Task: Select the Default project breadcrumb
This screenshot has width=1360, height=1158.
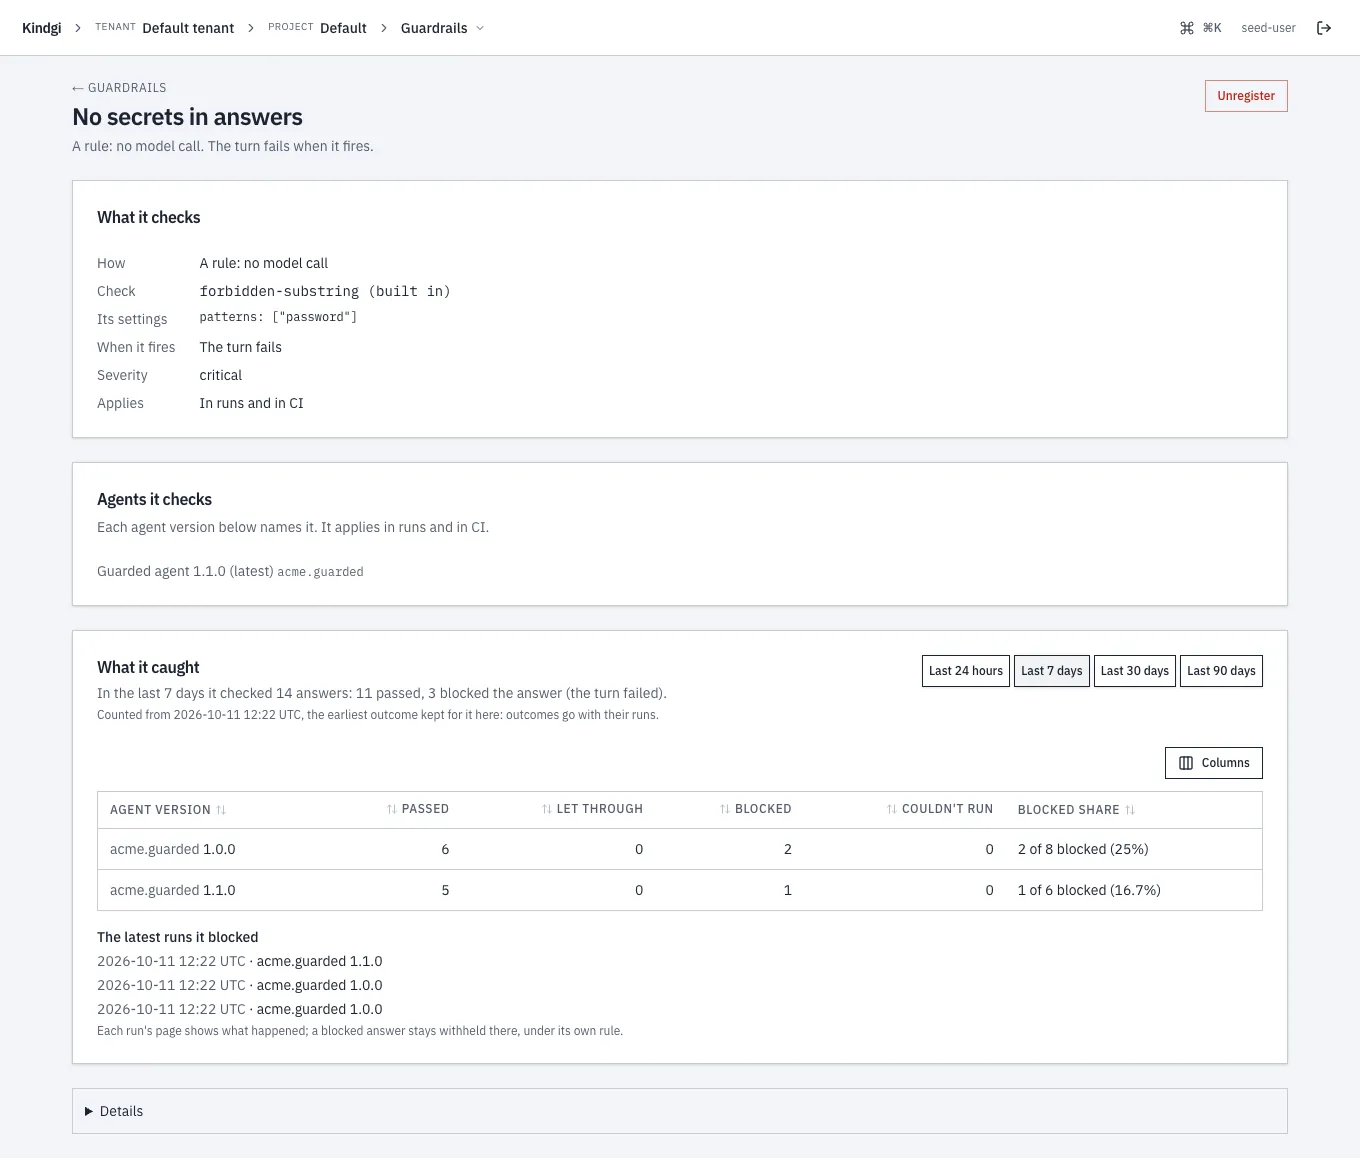Action: (343, 28)
